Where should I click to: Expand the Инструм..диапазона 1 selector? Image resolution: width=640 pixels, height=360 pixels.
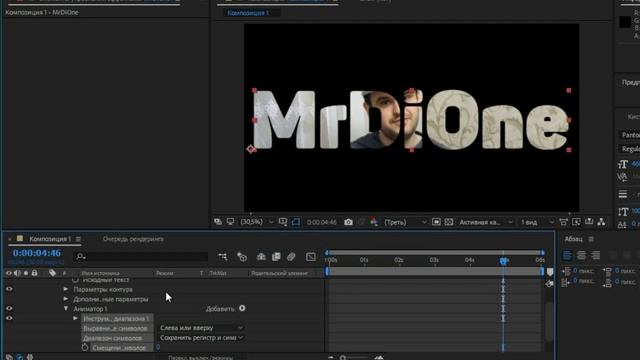click(x=76, y=318)
